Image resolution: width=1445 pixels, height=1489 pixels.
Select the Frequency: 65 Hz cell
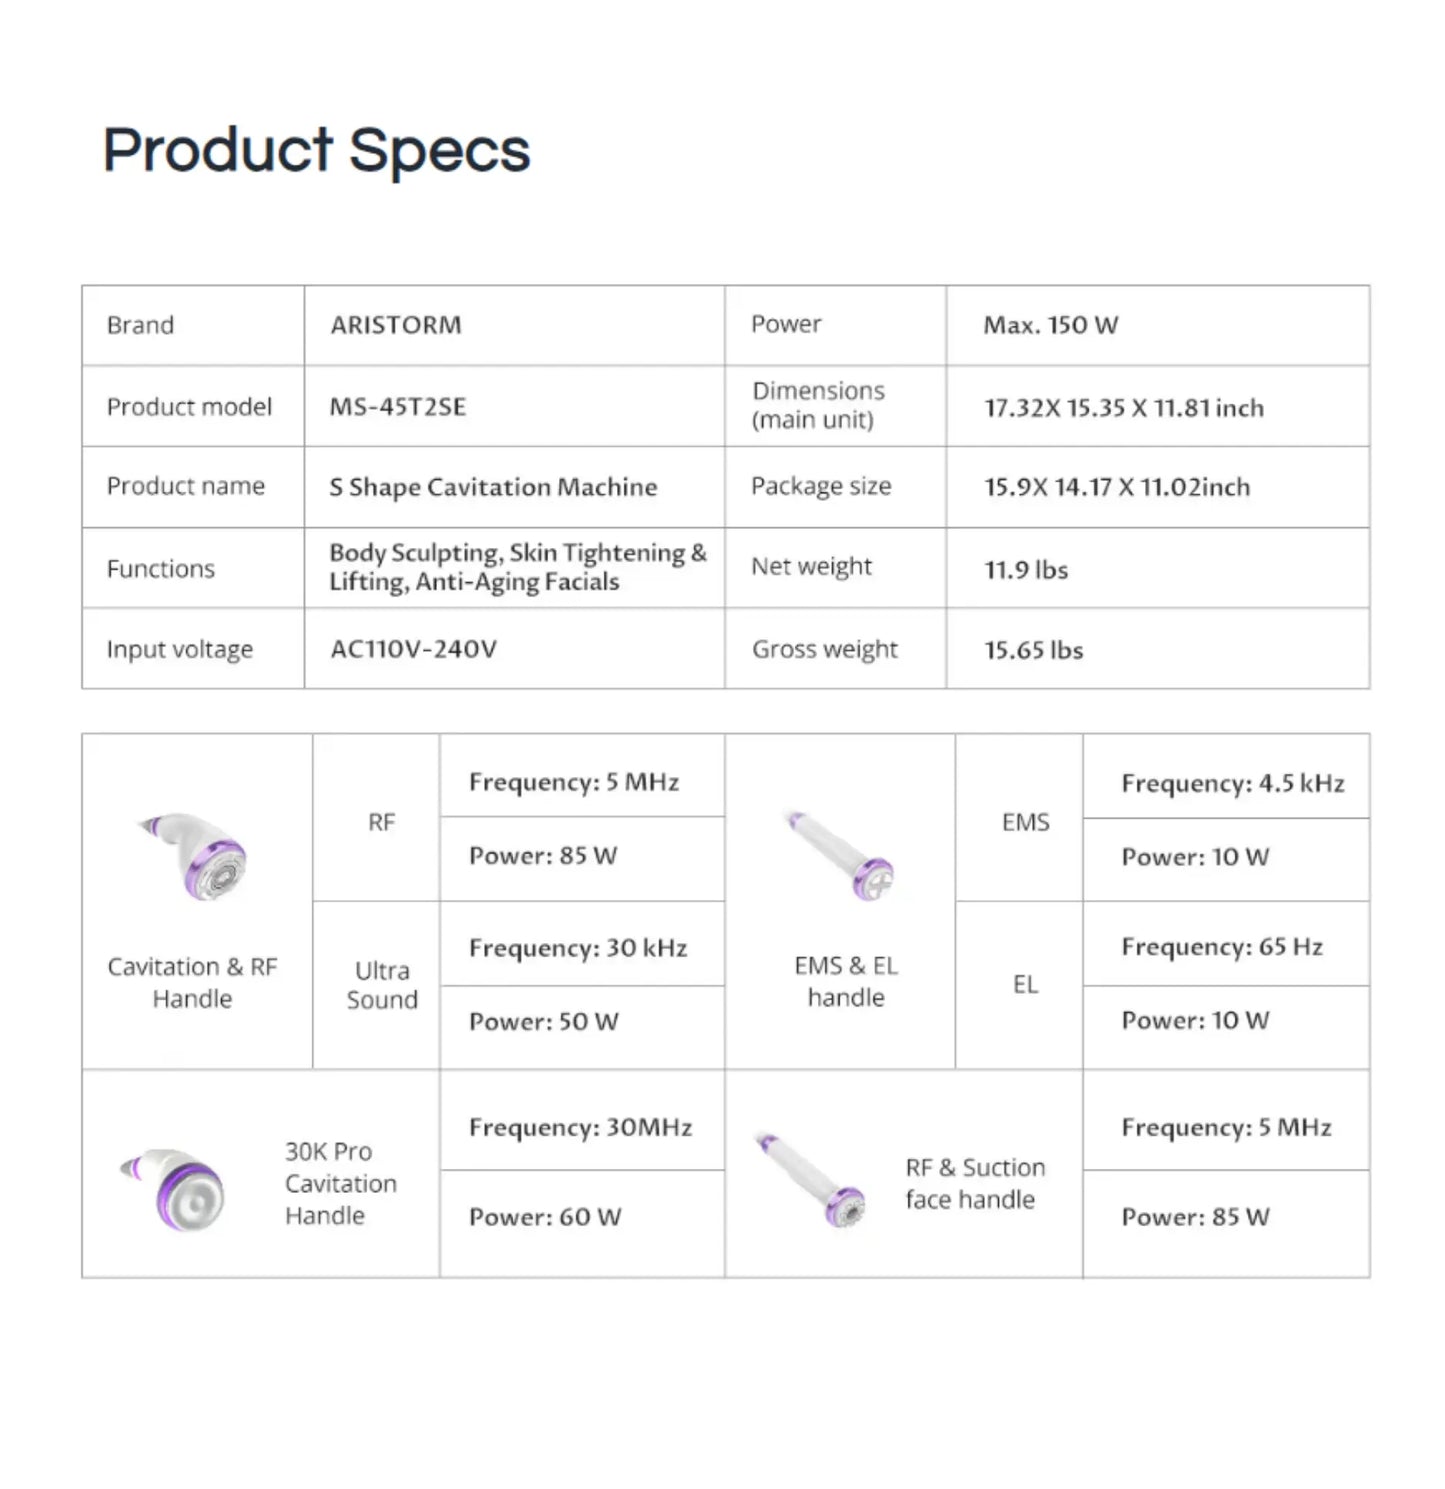click(1221, 946)
